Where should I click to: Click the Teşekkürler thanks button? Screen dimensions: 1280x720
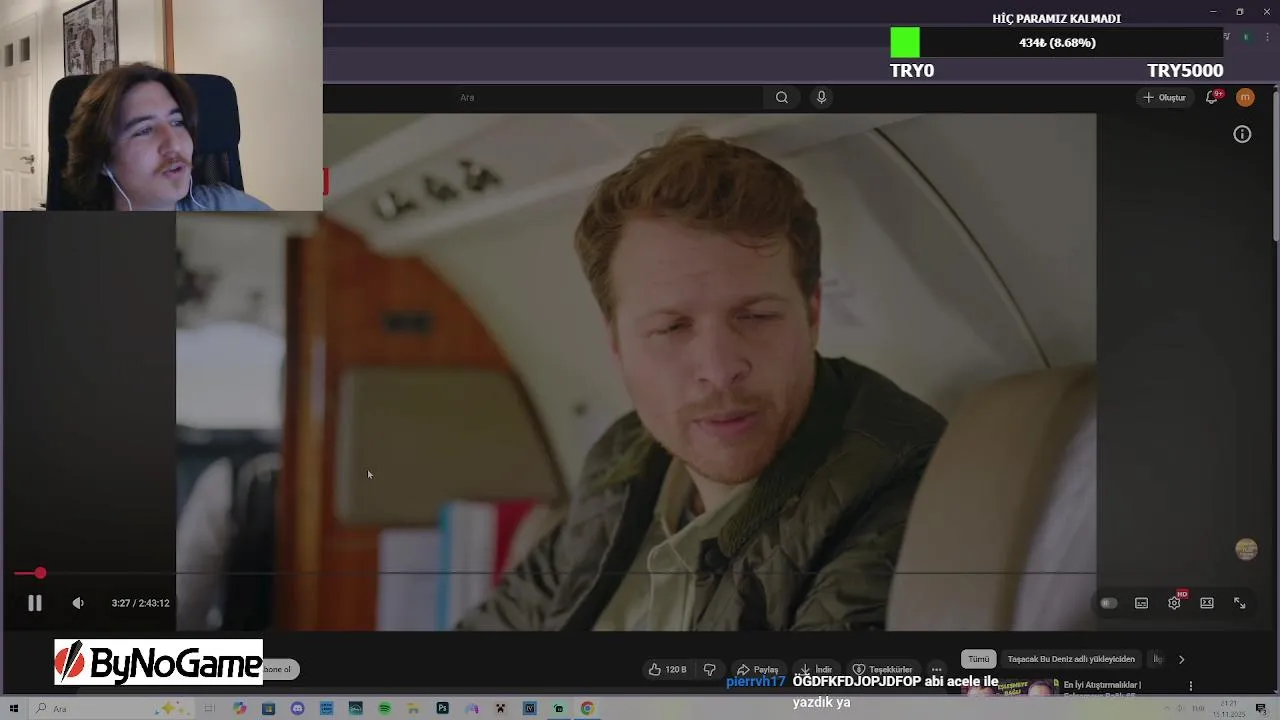pos(882,669)
